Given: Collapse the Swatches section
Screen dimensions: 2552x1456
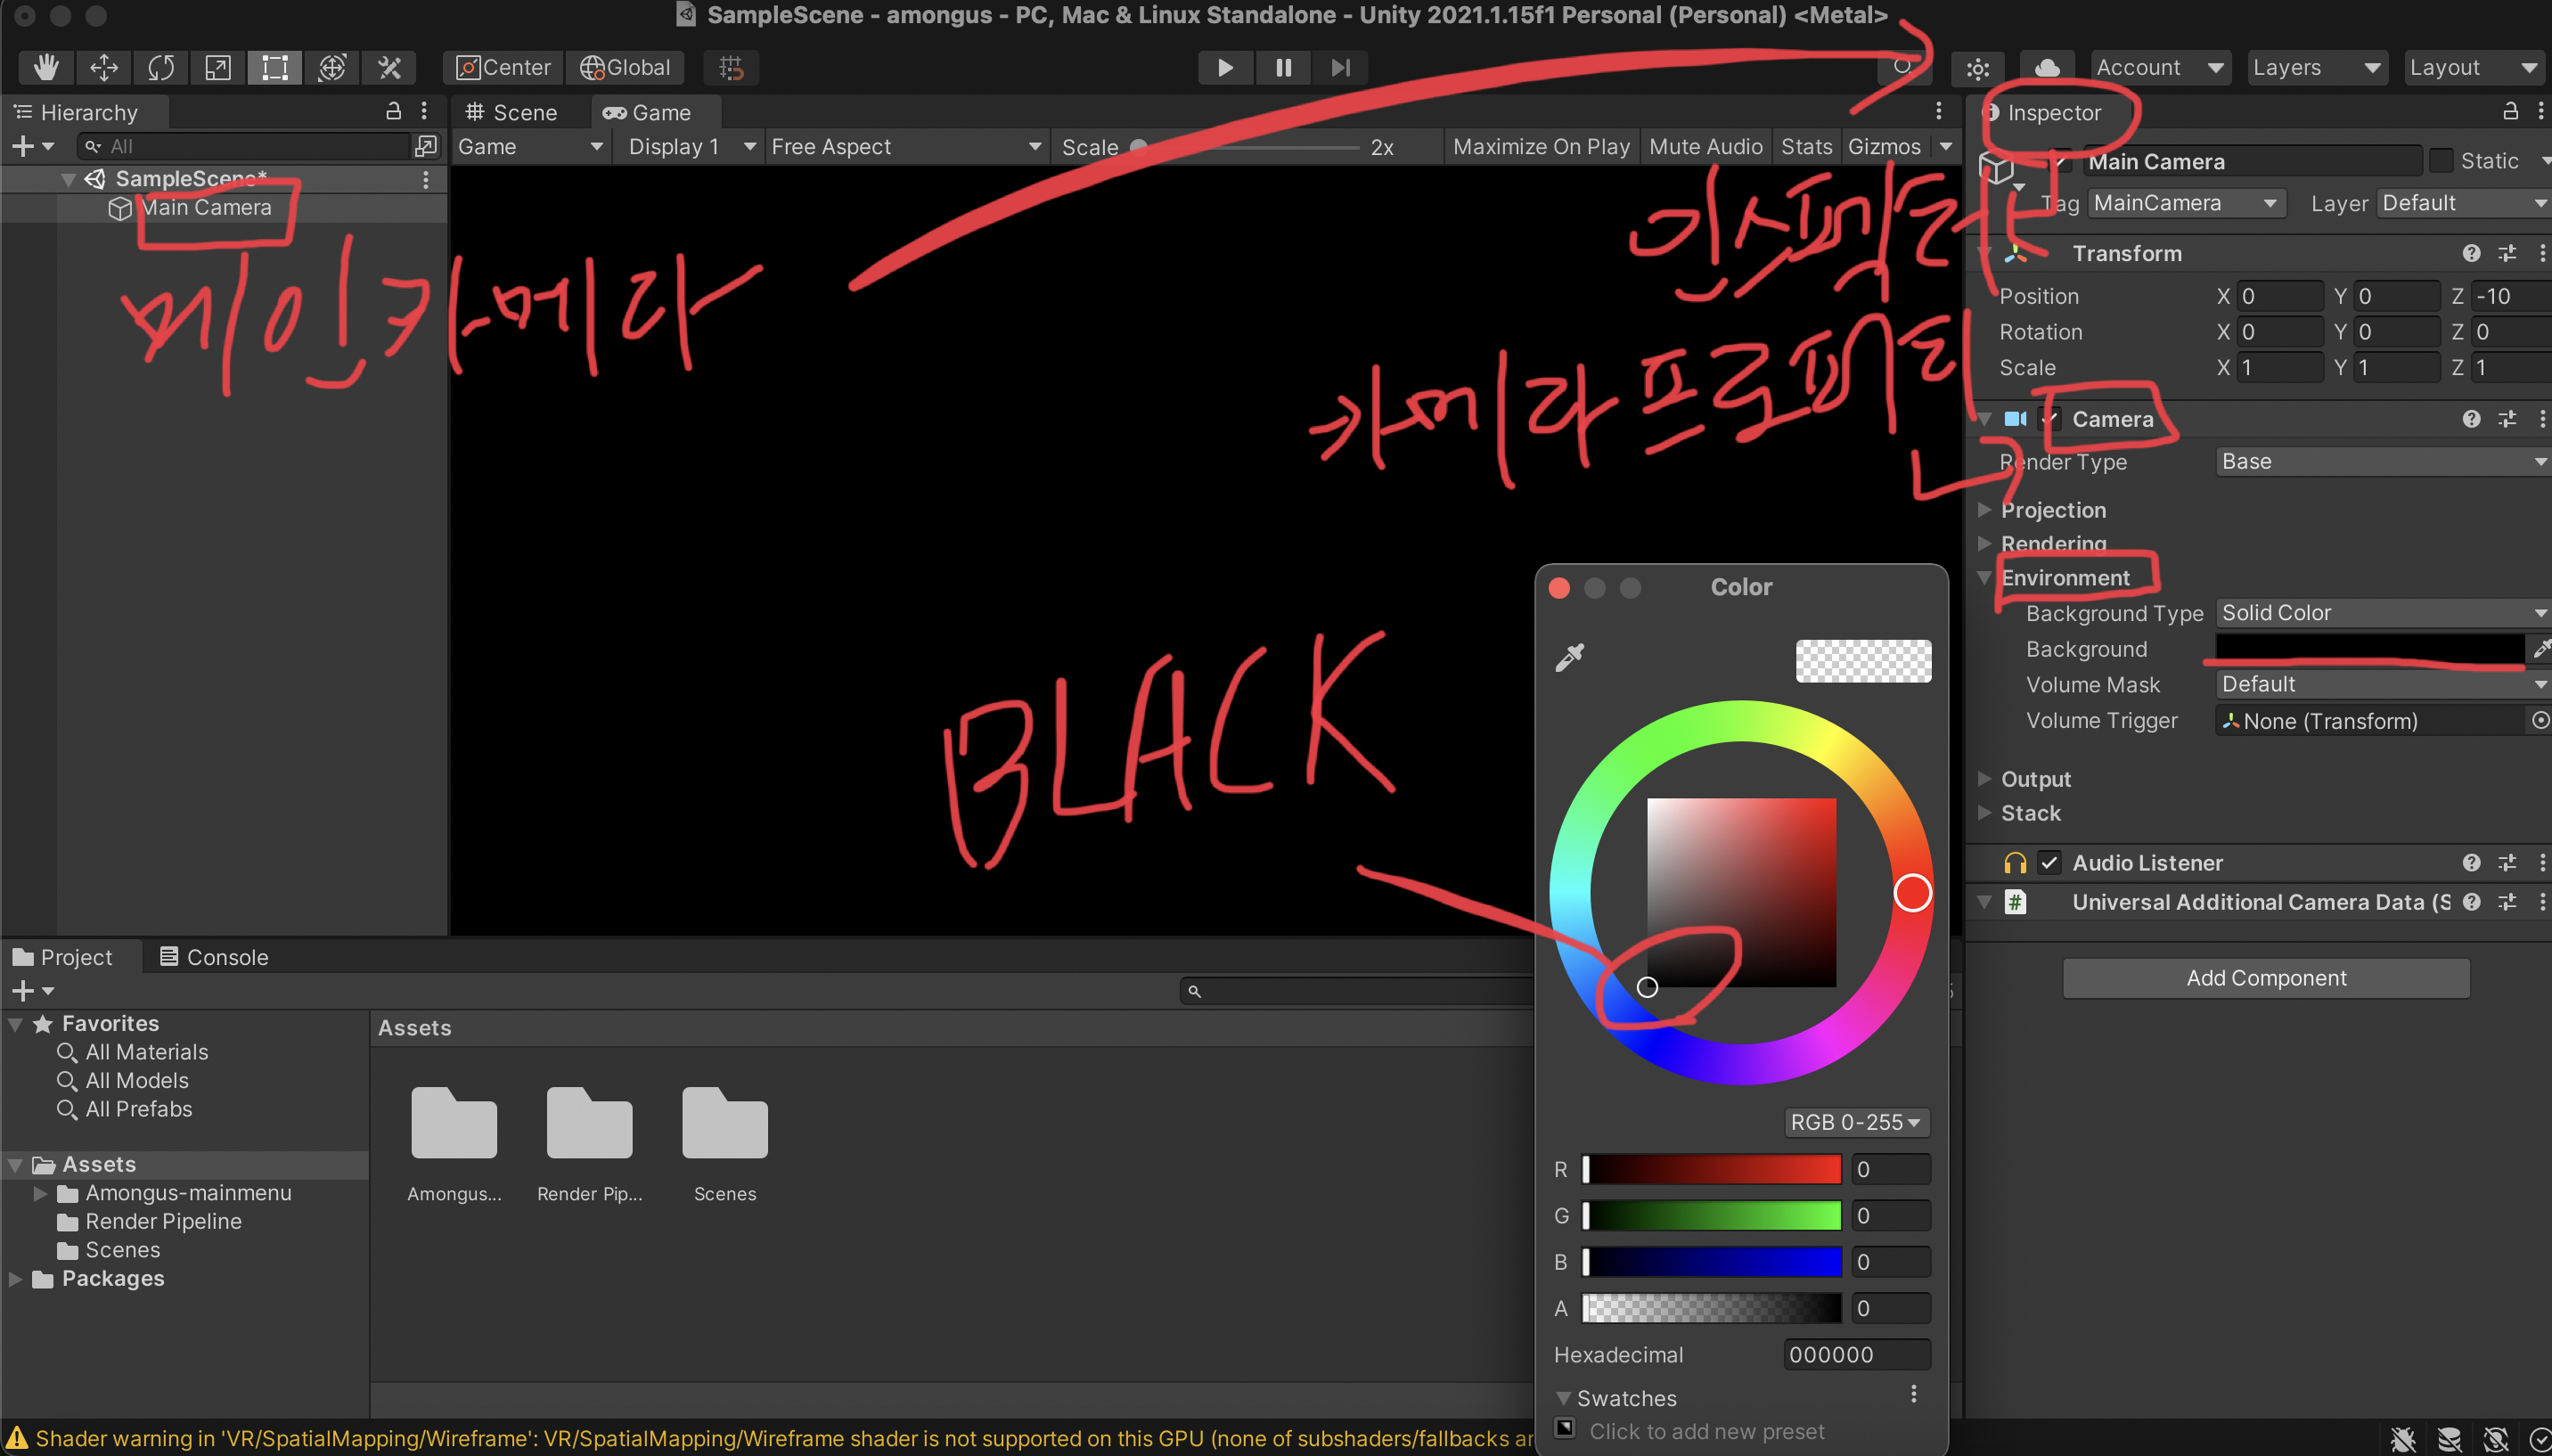Looking at the screenshot, I should [x=1563, y=1398].
